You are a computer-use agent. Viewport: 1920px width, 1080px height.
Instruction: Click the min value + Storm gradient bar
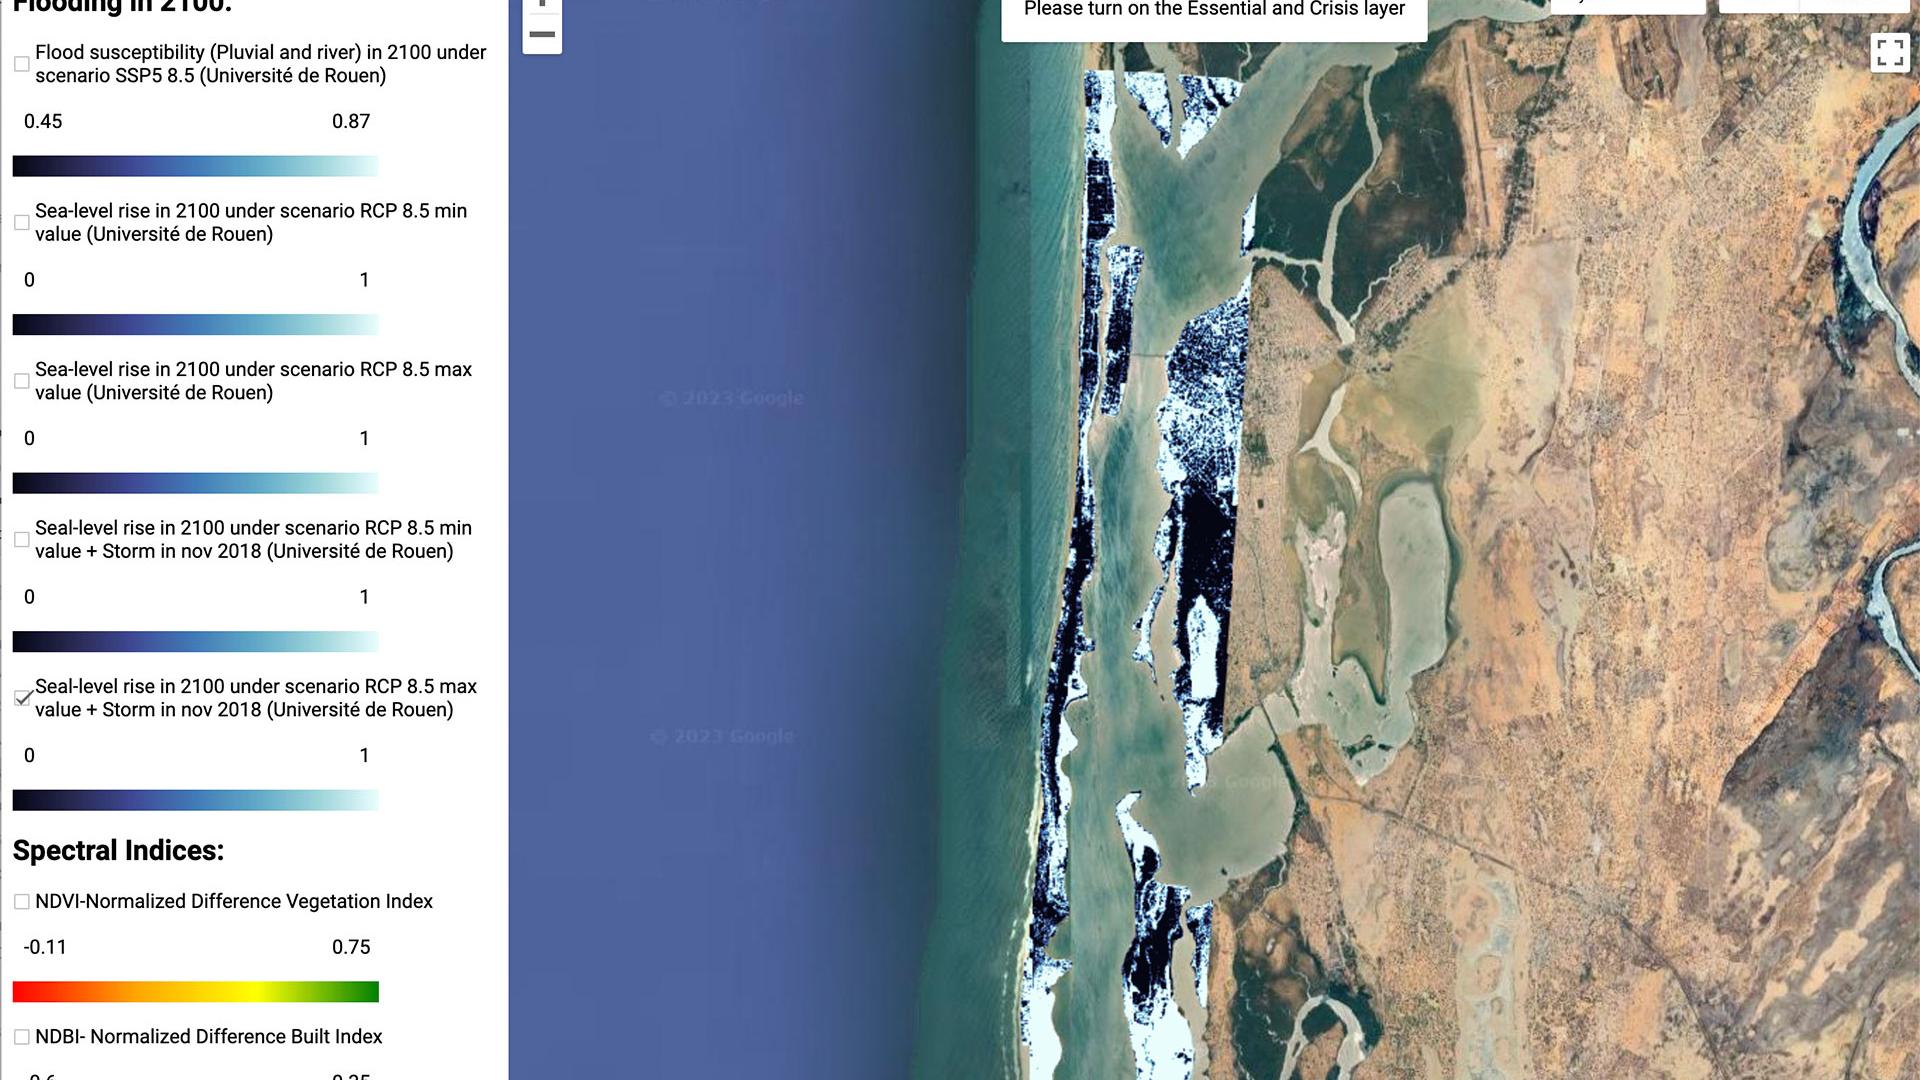click(196, 642)
